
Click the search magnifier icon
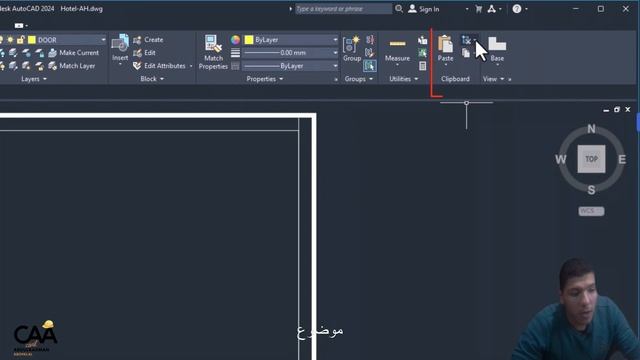click(x=399, y=9)
